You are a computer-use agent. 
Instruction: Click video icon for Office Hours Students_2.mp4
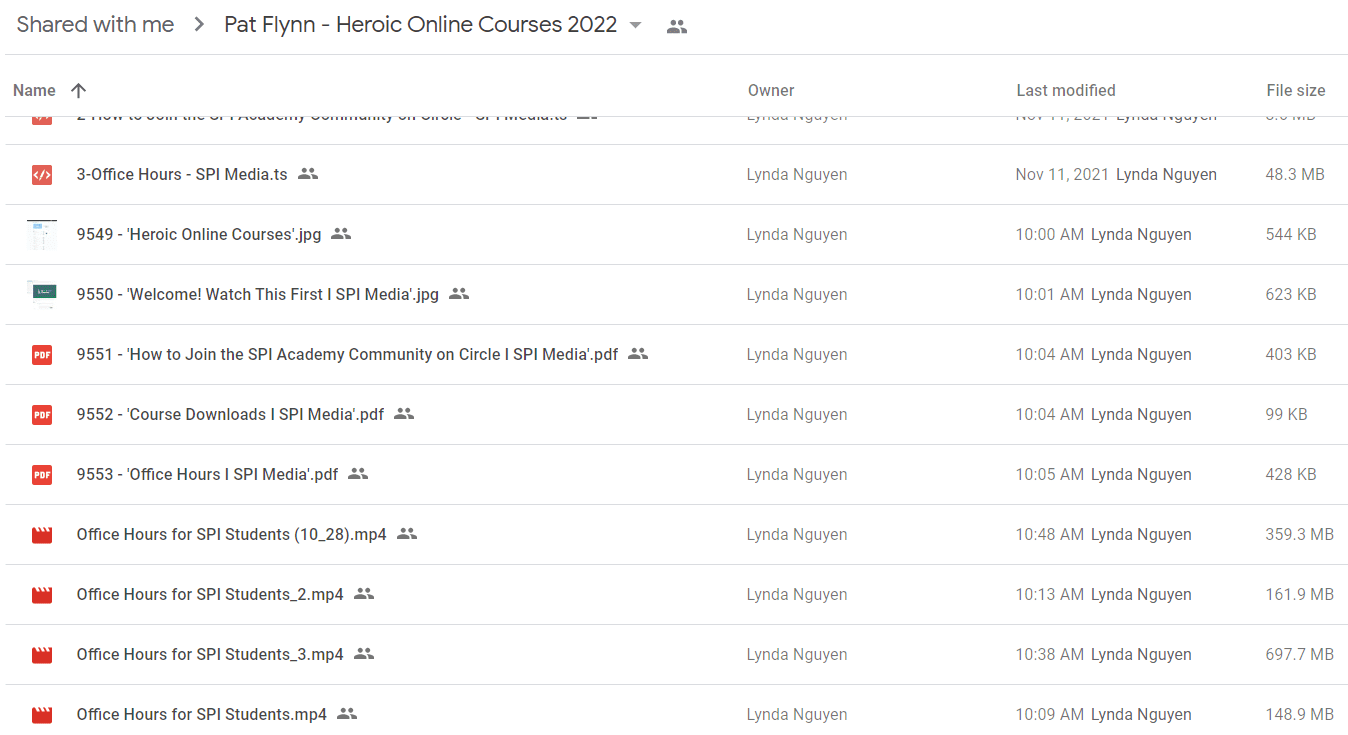(x=41, y=594)
